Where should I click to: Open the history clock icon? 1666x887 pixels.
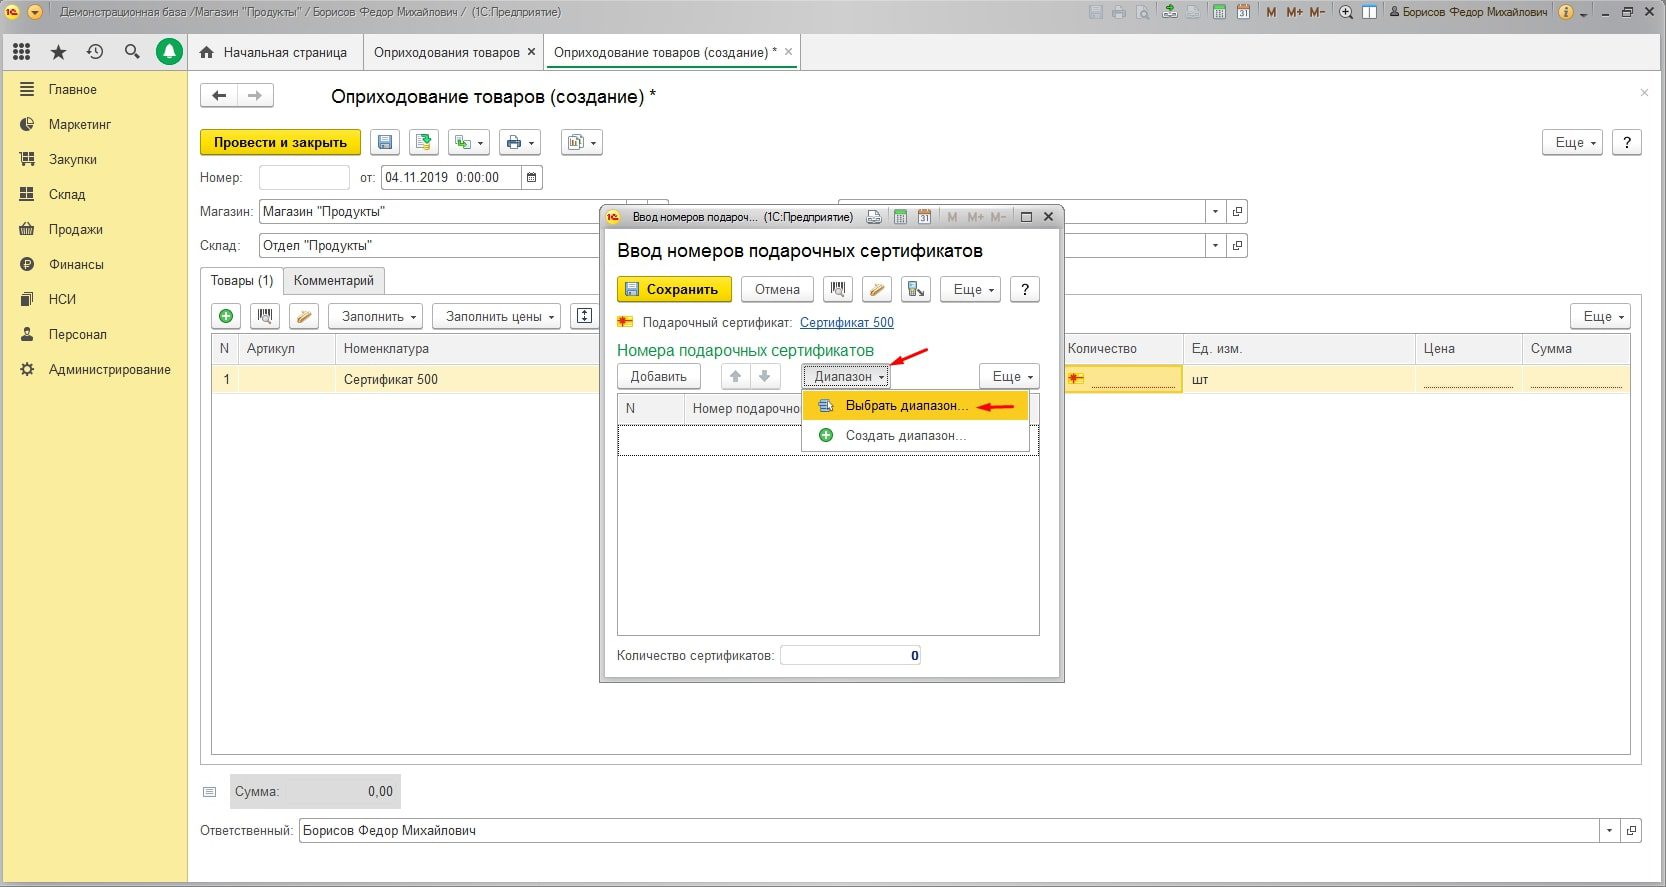click(95, 52)
